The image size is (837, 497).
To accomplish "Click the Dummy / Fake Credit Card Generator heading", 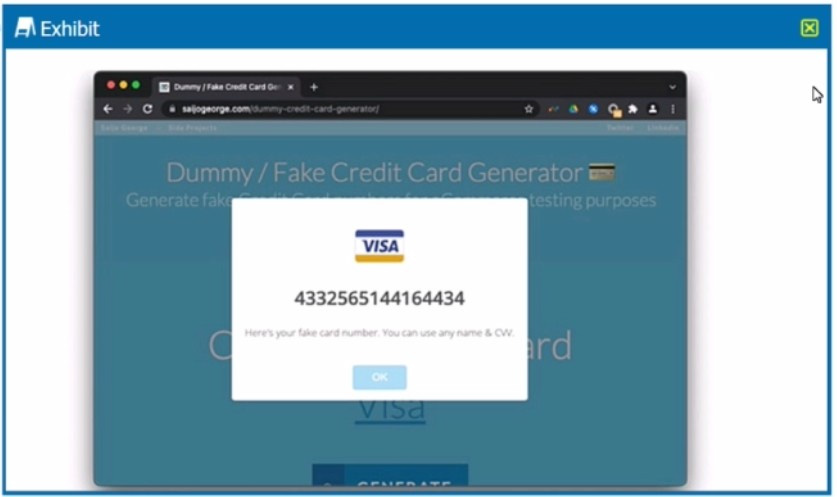I will click(375, 172).
